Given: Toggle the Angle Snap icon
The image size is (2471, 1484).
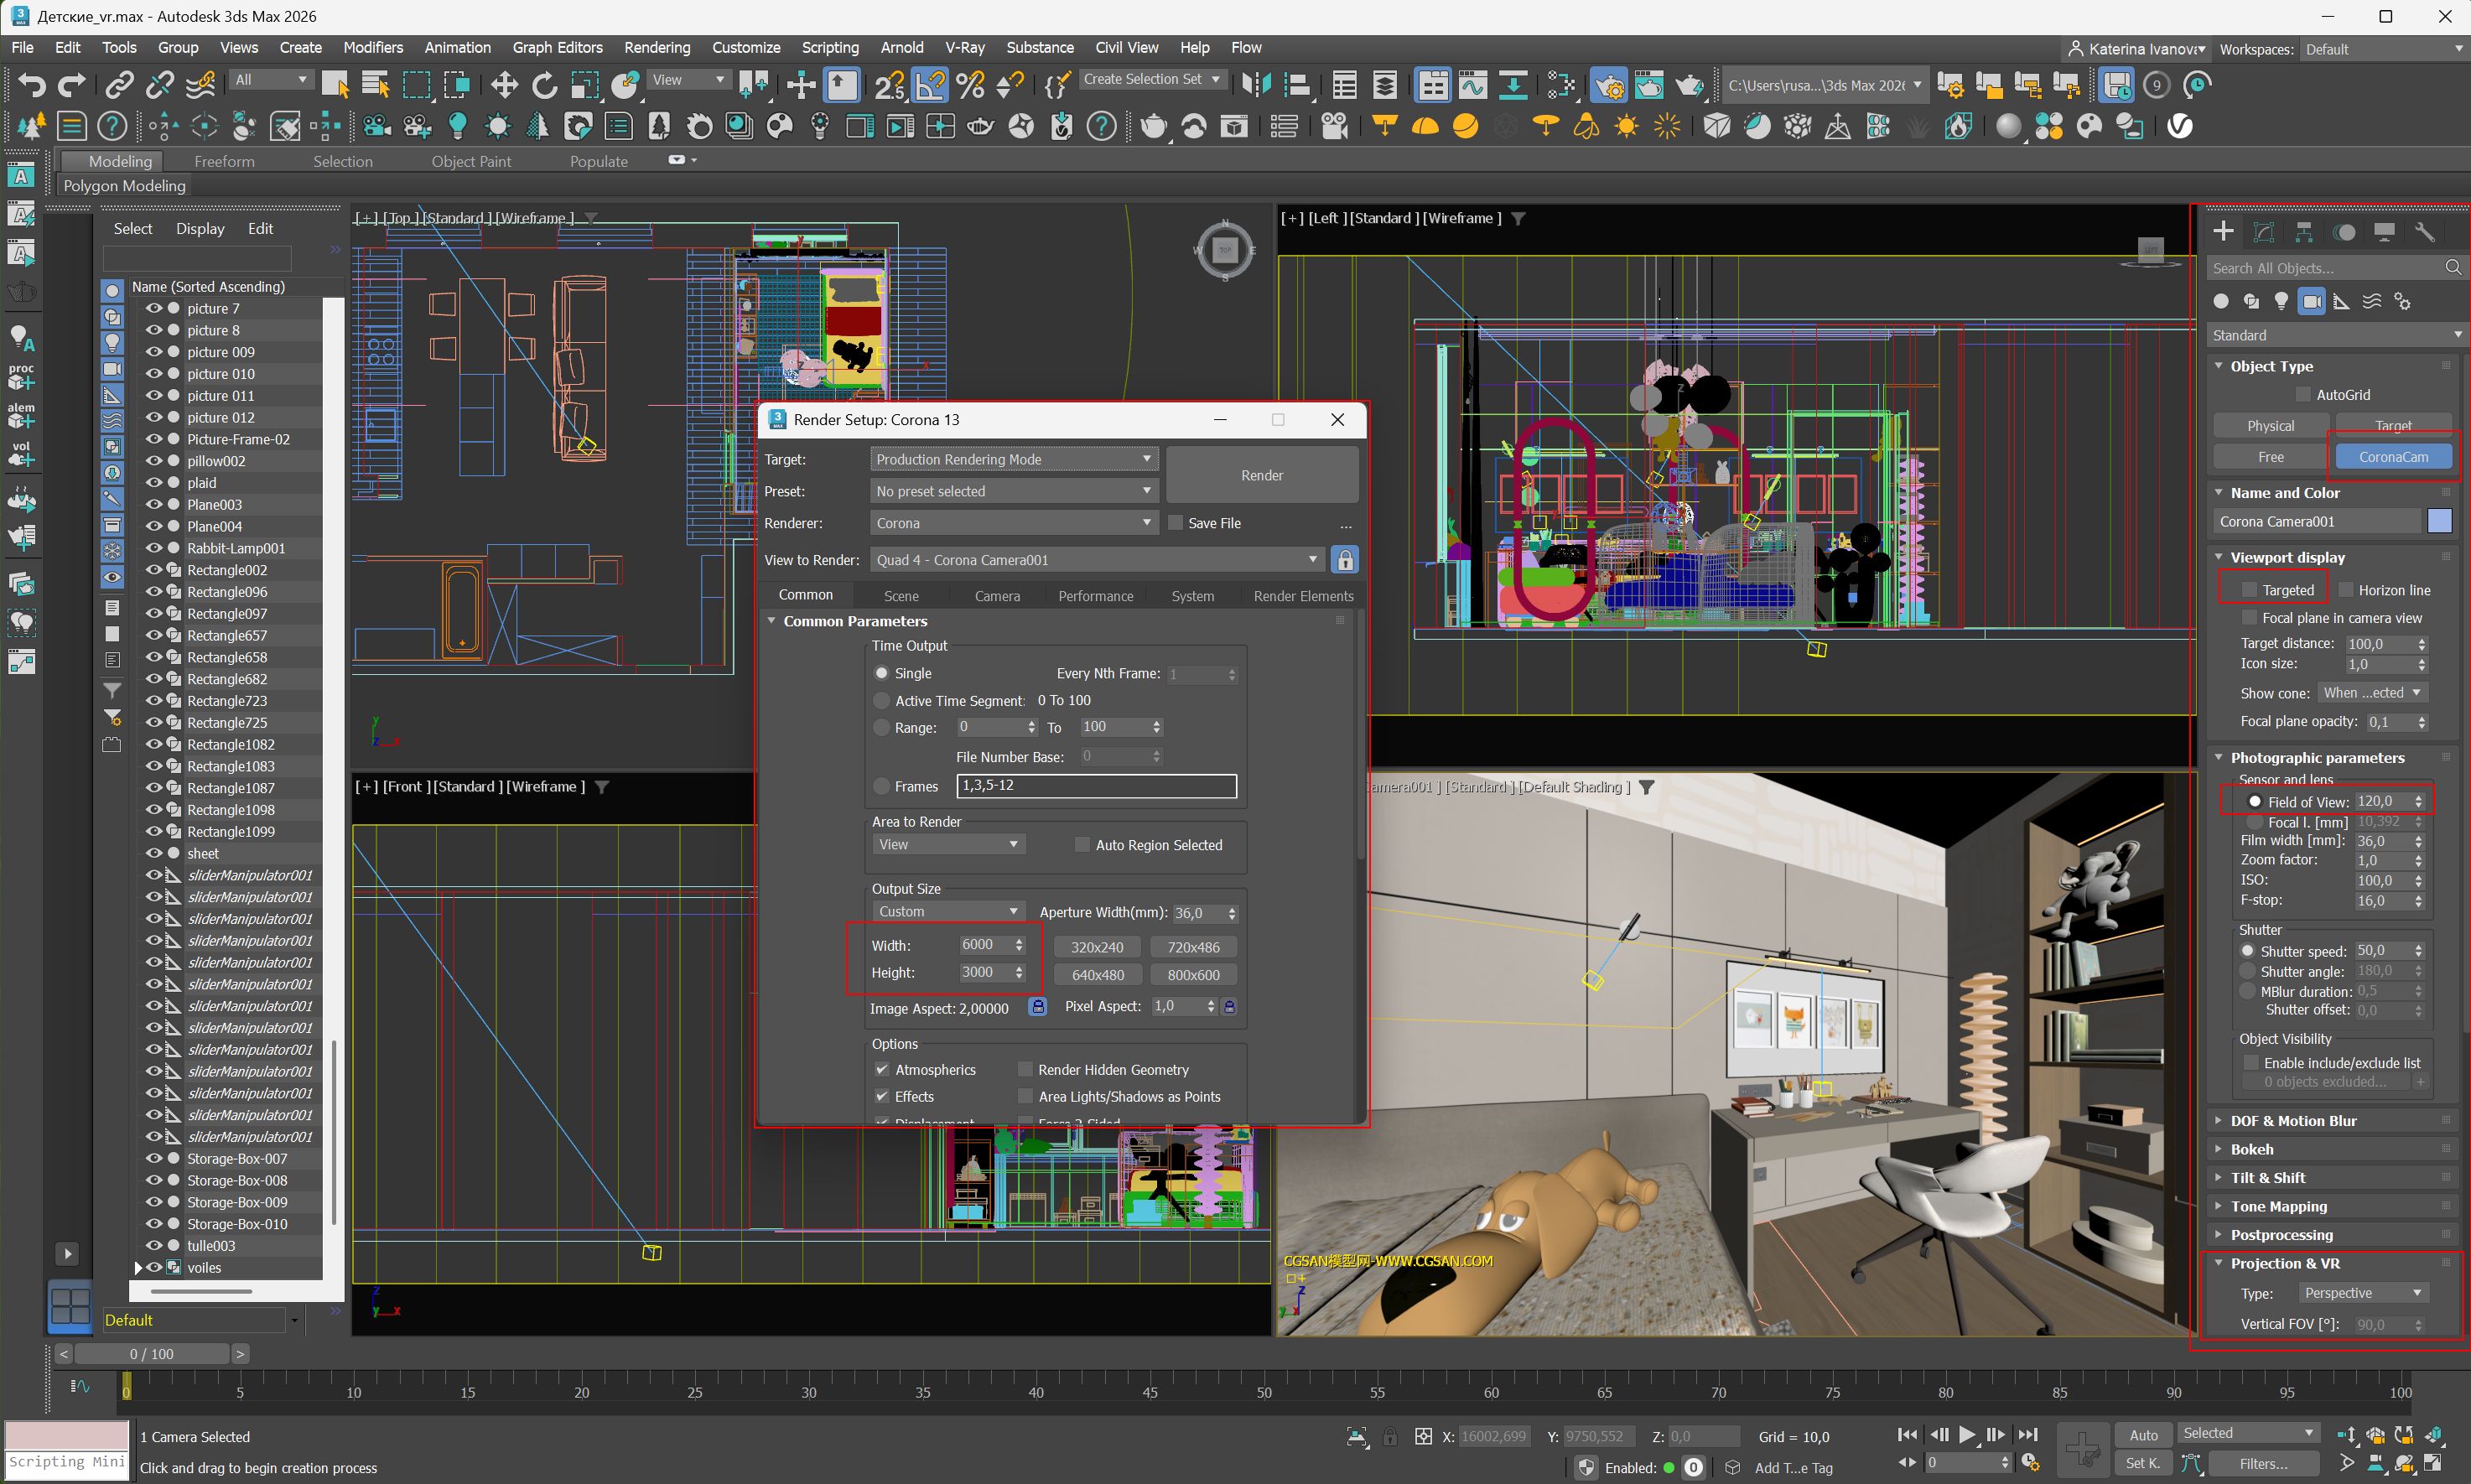Looking at the screenshot, I should coord(930,85).
